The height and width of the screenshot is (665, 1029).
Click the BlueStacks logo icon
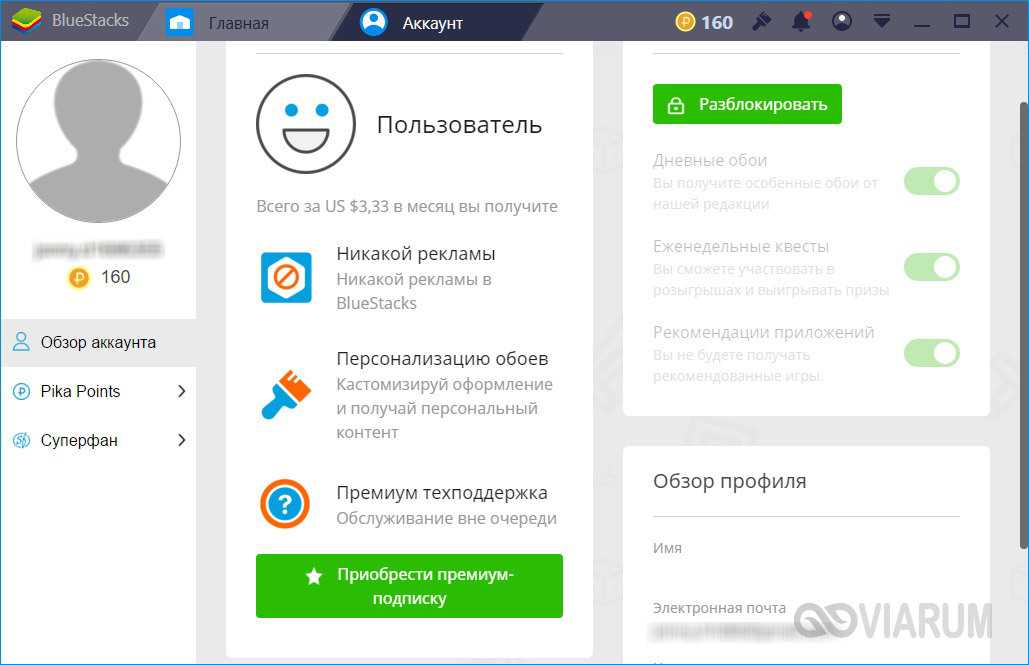click(26, 21)
